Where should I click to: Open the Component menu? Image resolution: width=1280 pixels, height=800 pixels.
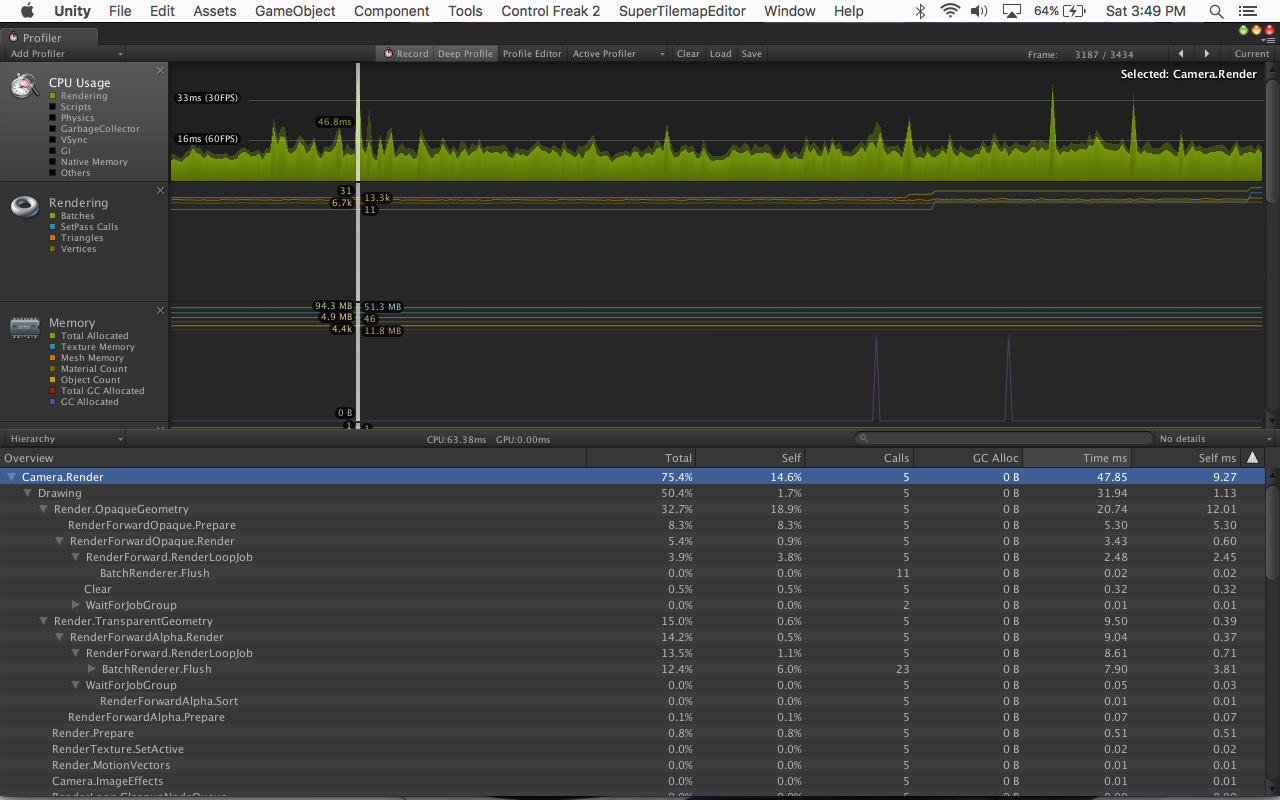pos(392,11)
